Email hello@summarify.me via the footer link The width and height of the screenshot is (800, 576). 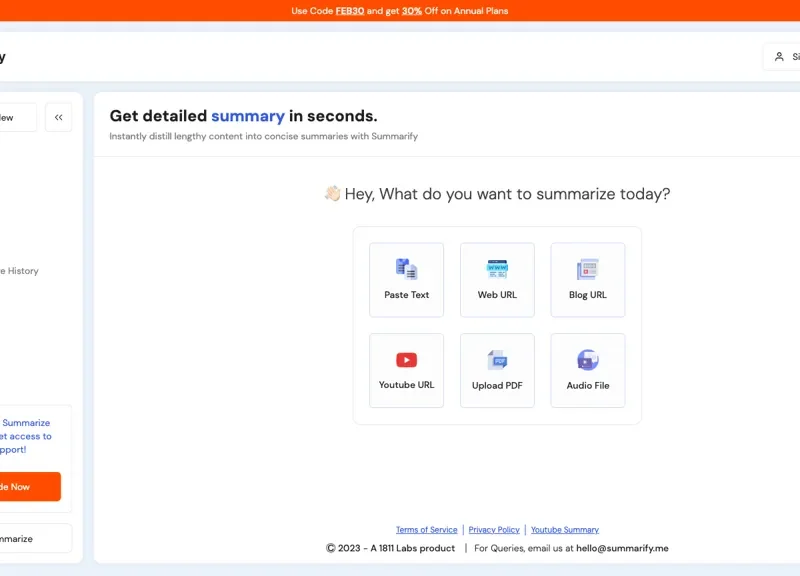point(624,548)
